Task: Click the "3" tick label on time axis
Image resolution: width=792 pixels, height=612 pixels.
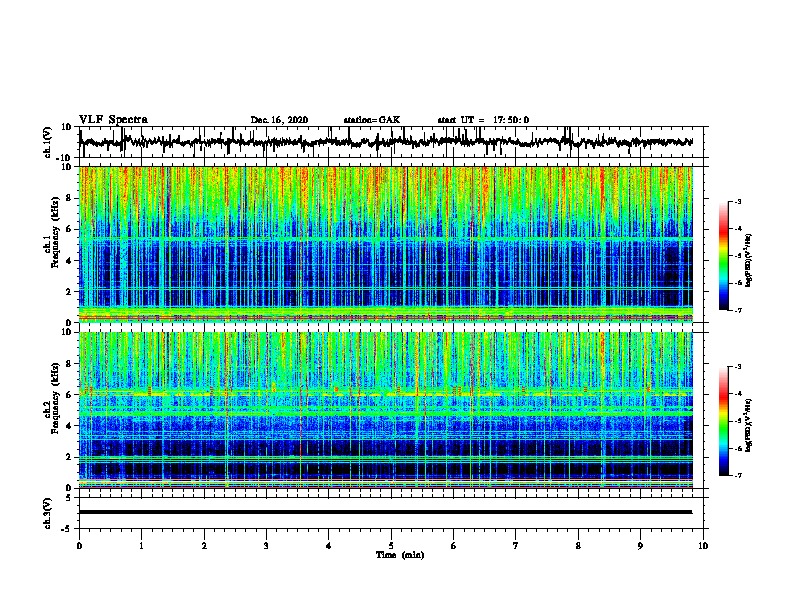Action: click(266, 546)
